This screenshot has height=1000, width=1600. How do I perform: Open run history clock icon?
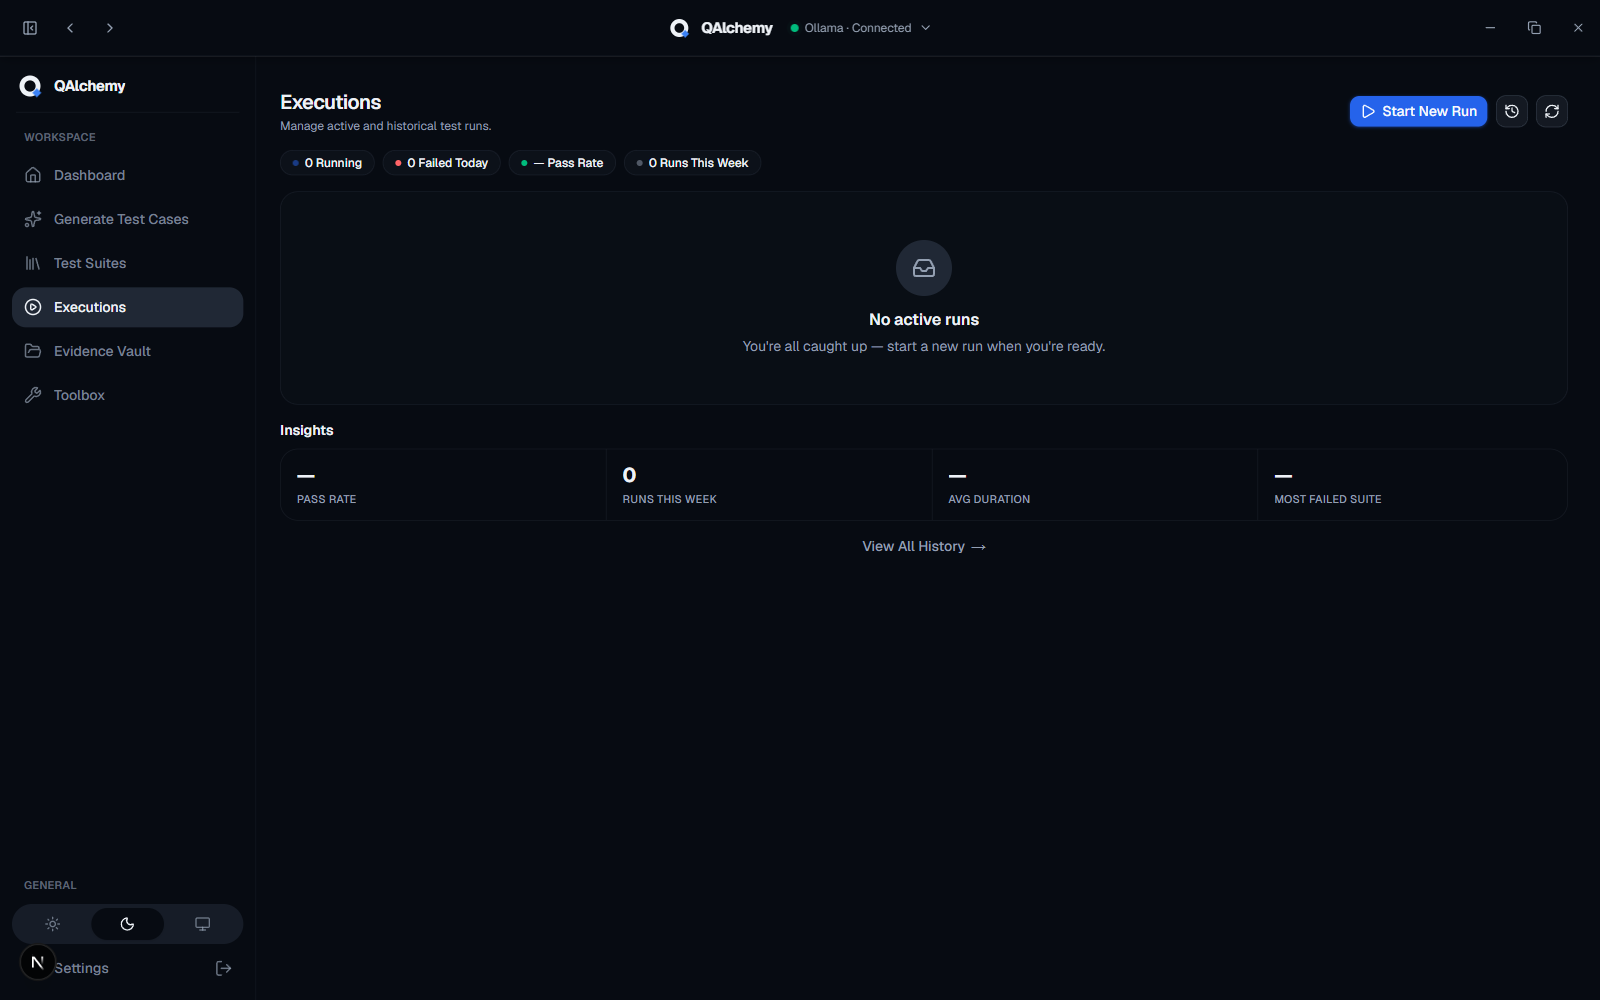click(1512, 111)
